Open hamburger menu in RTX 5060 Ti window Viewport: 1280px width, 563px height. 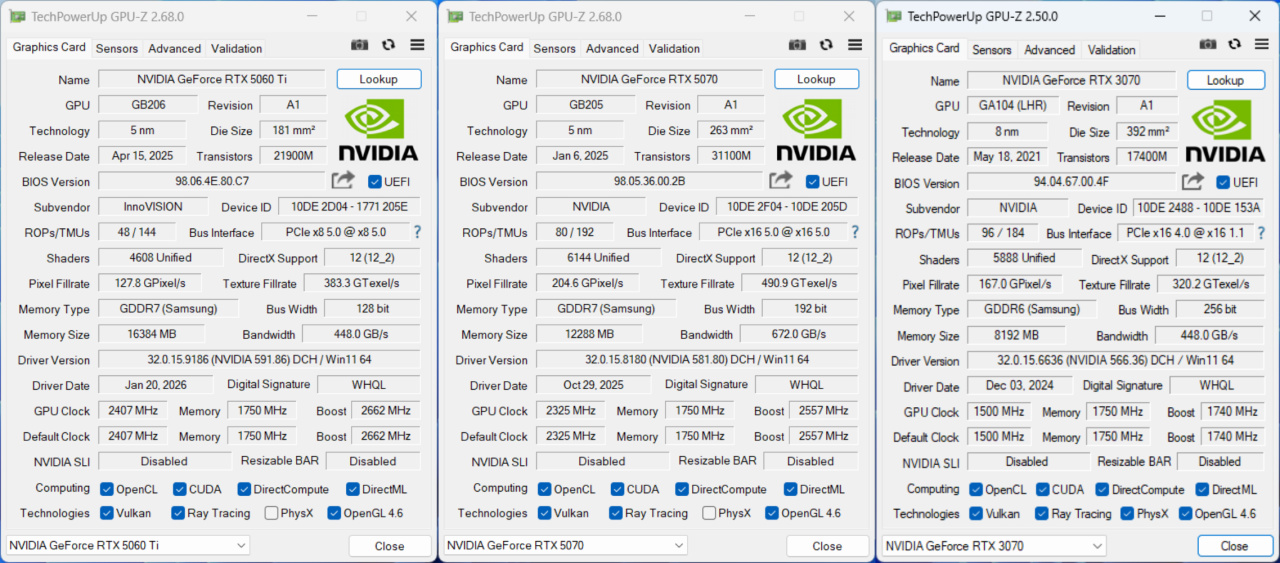417,45
